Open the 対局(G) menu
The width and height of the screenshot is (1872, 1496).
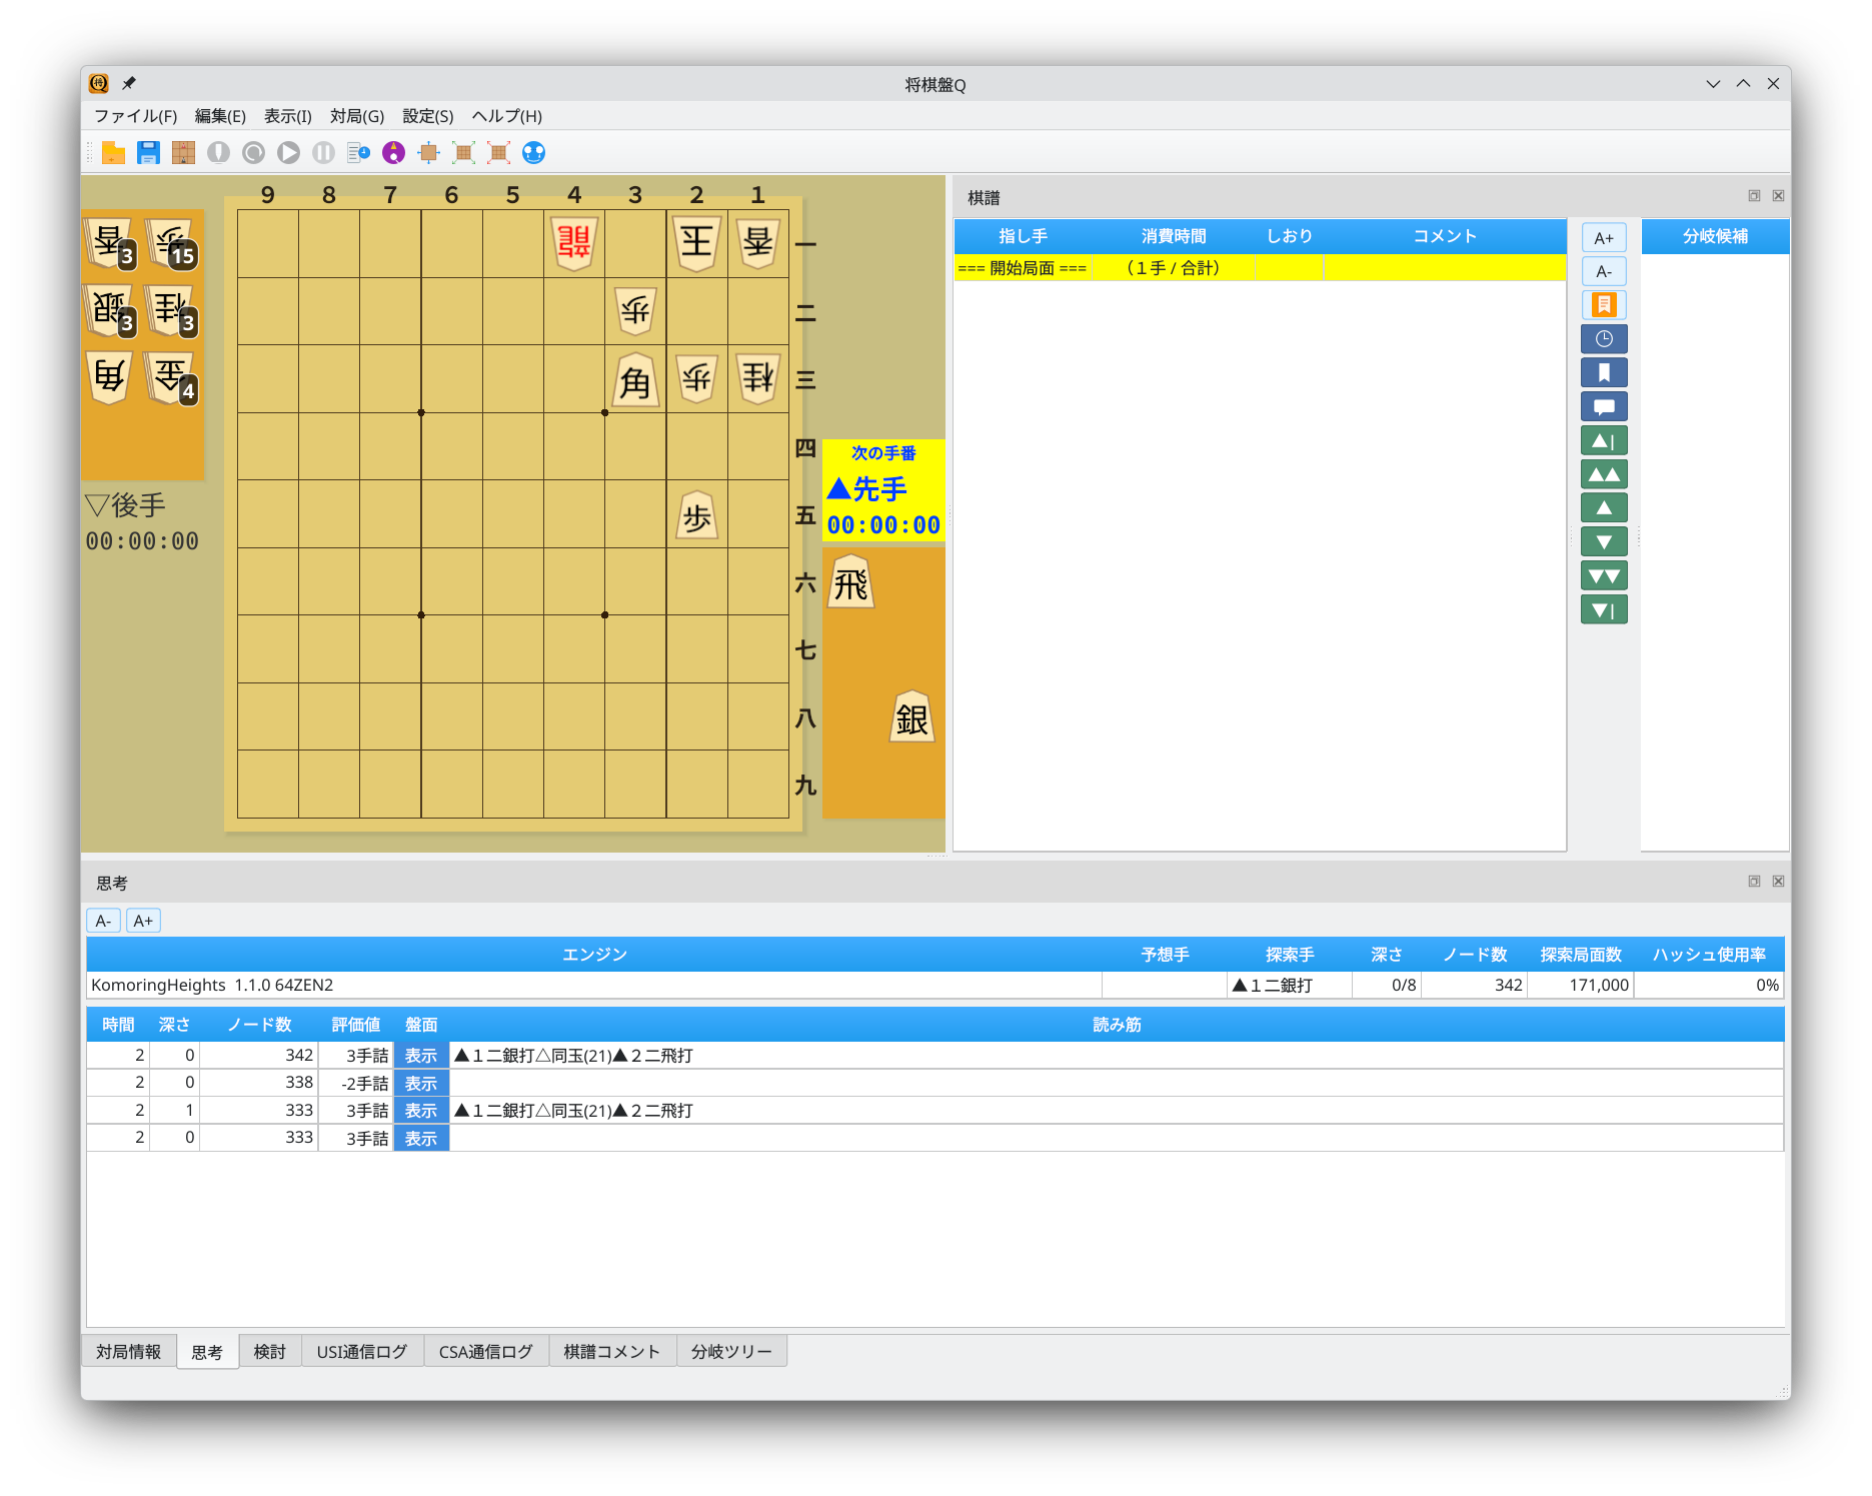[357, 116]
